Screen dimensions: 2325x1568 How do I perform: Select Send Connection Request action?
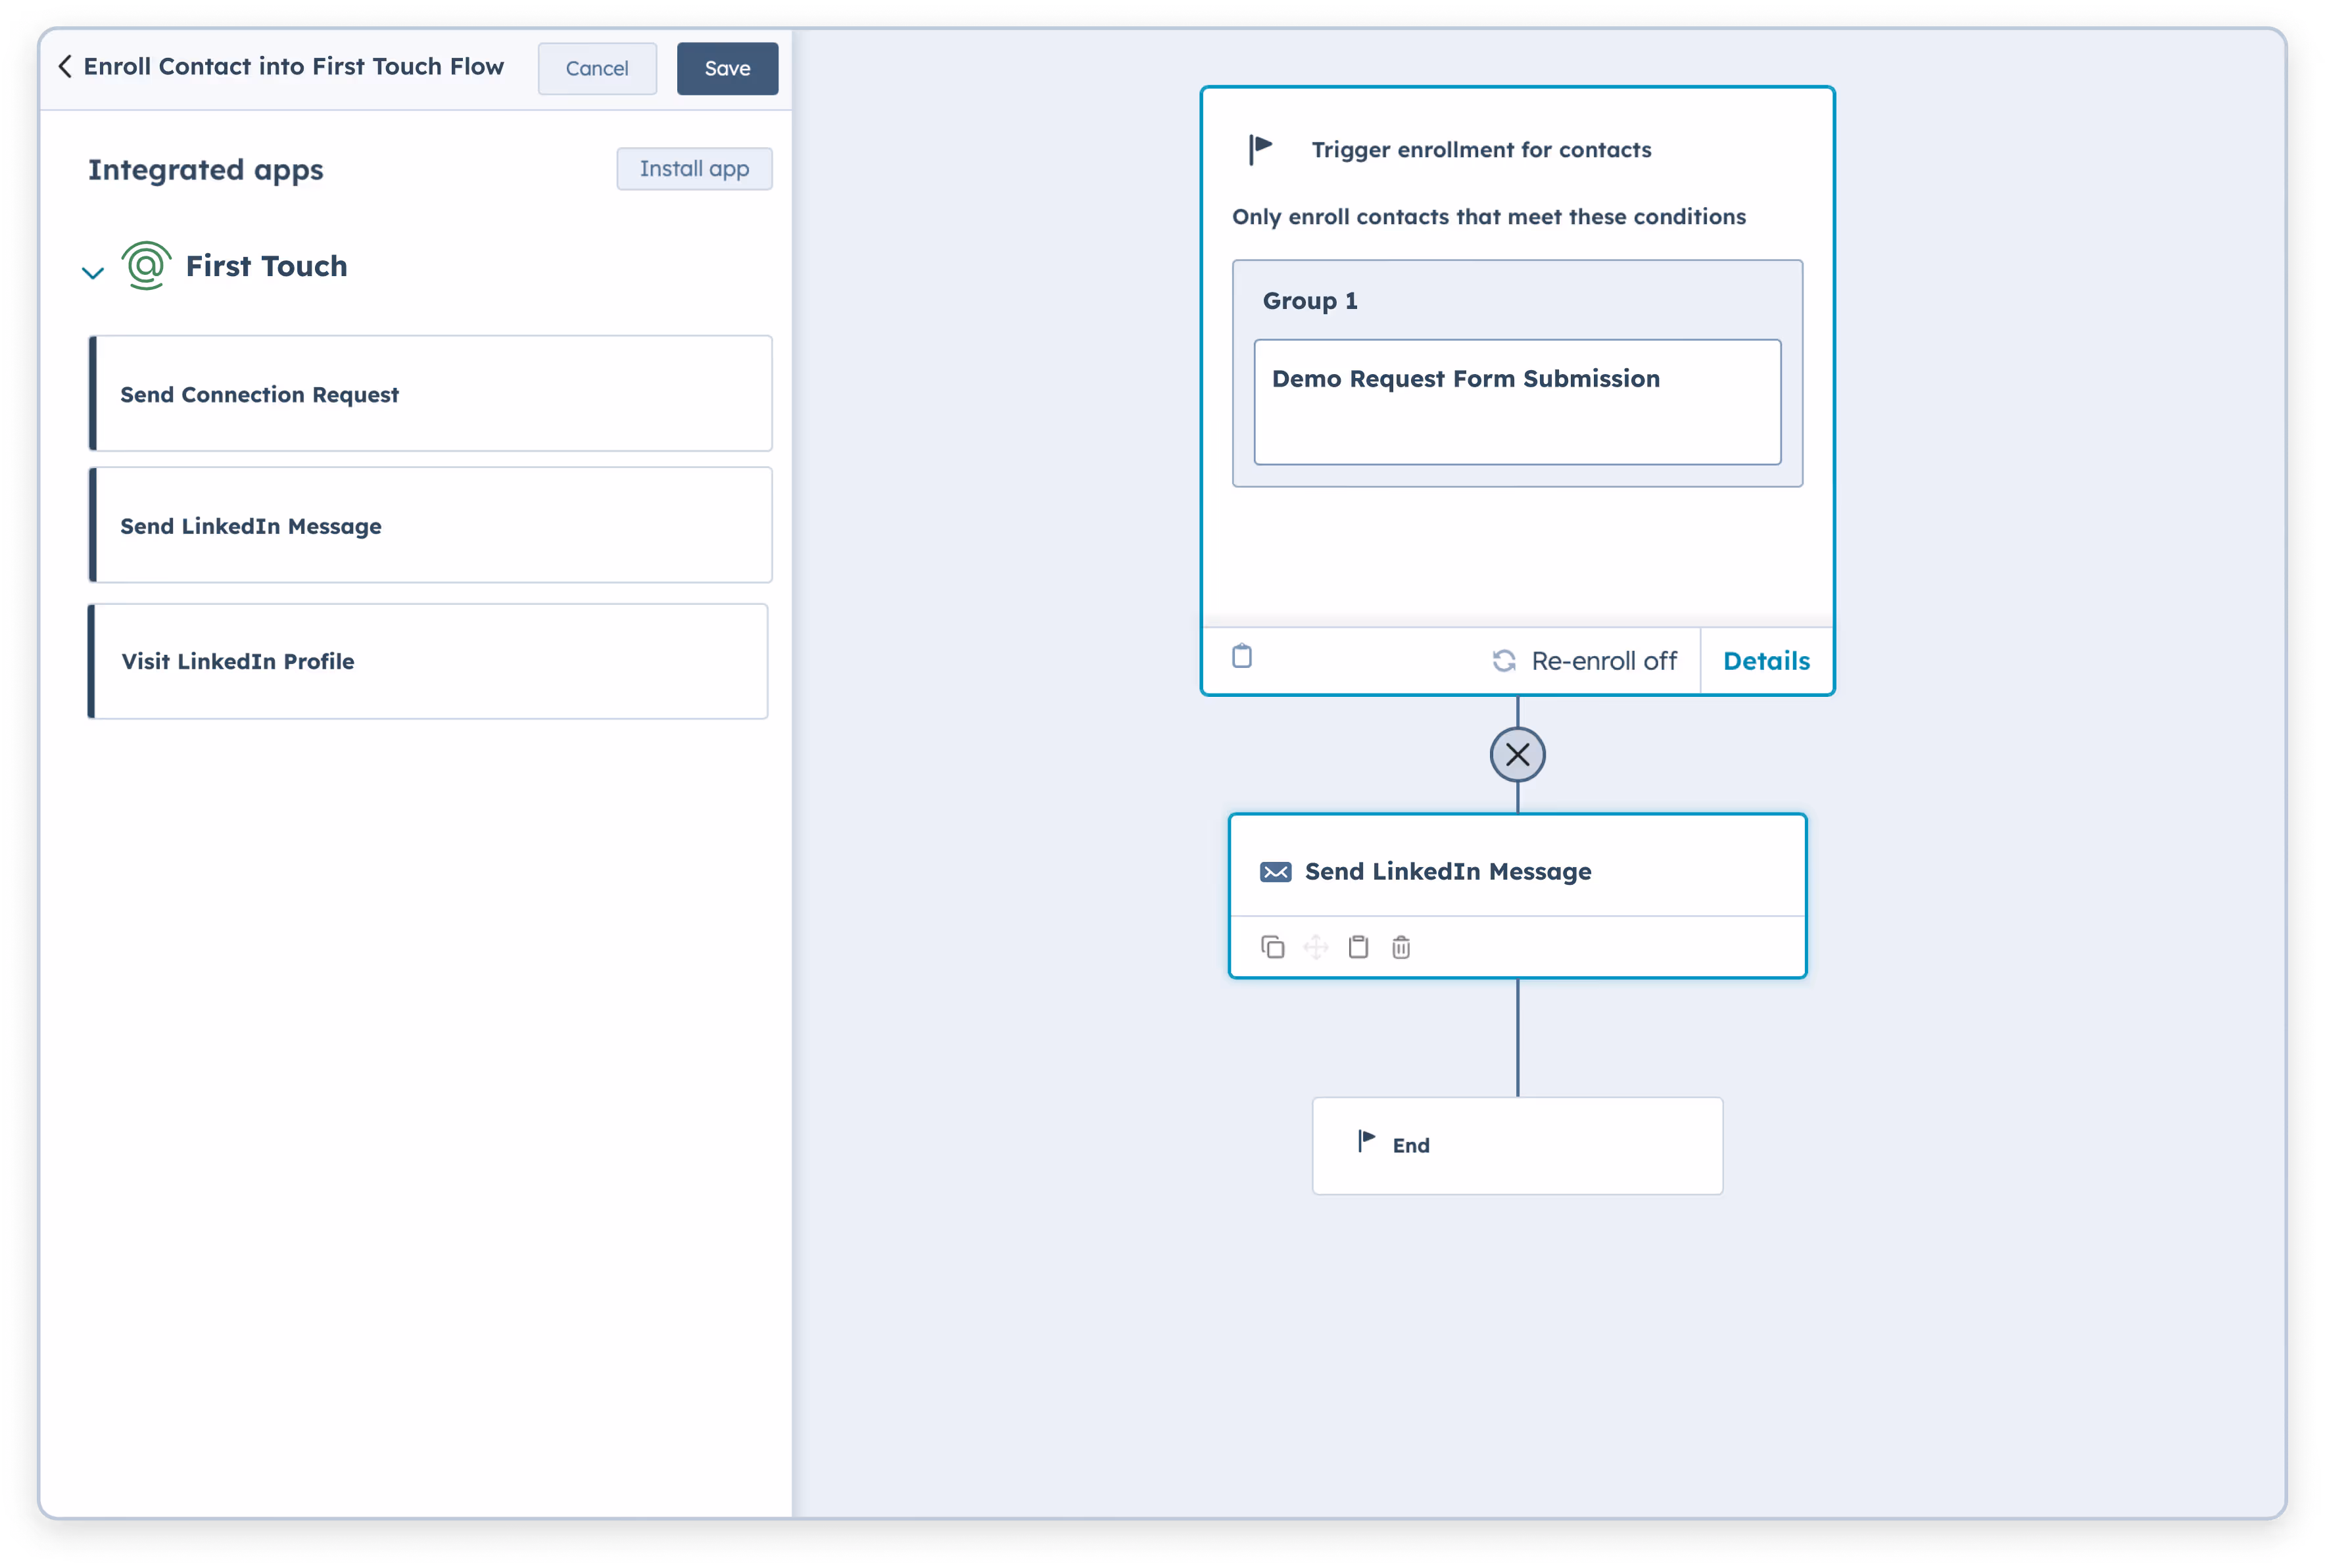click(x=430, y=394)
